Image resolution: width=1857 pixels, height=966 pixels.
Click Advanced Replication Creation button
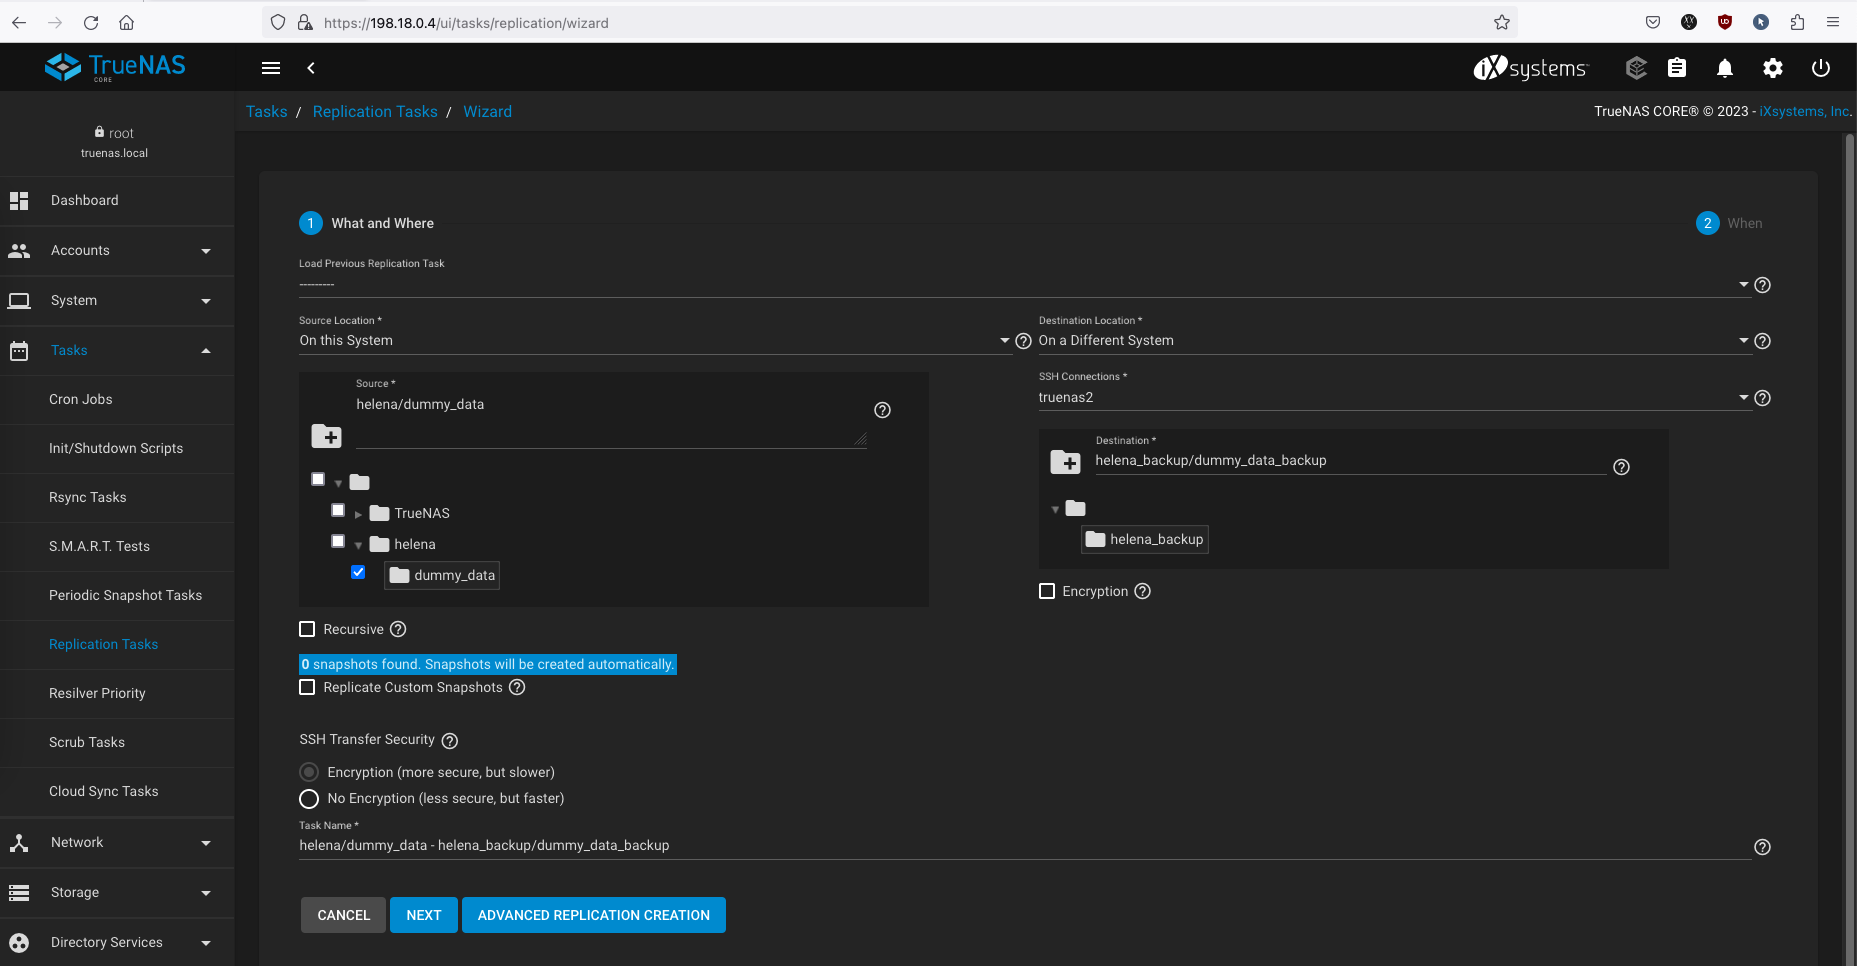tap(593, 915)
